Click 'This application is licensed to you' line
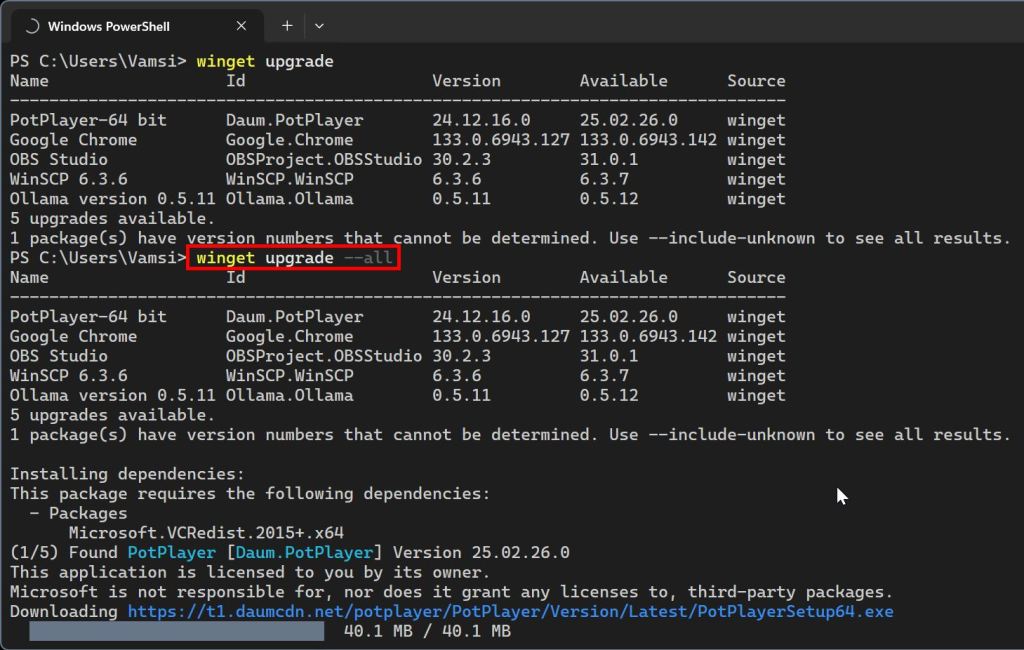The image size is (1024, 650). pyautogui.click(x=250, y=572)
